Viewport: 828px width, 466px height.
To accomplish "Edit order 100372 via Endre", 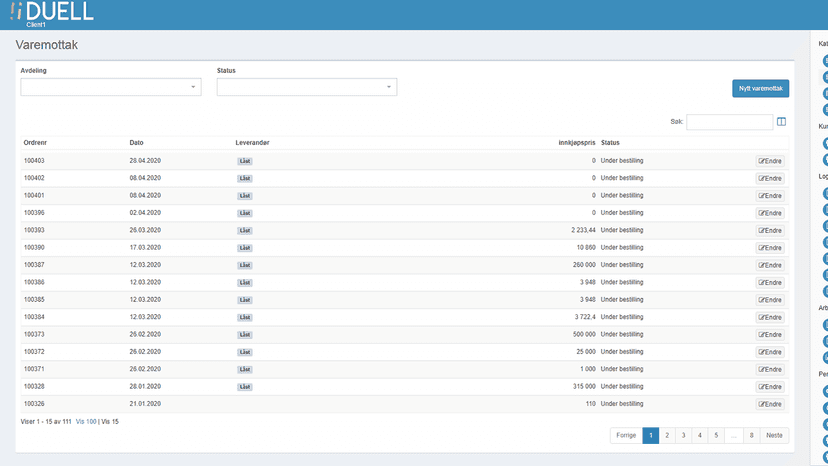I will coord(770,352).
